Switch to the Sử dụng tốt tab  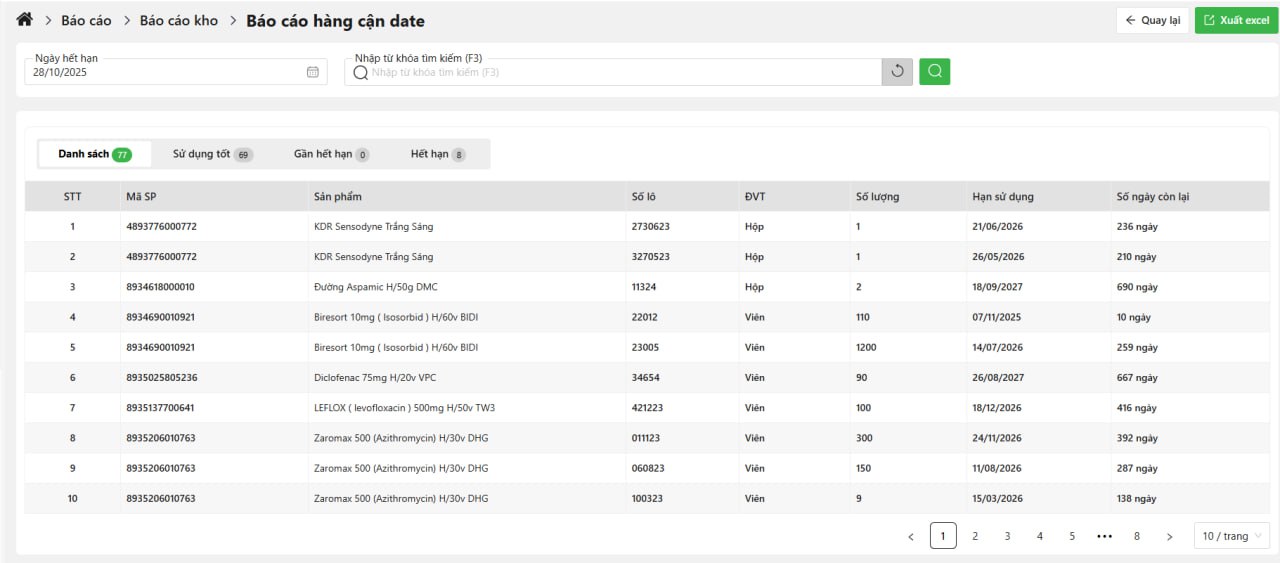click(212, 154)
